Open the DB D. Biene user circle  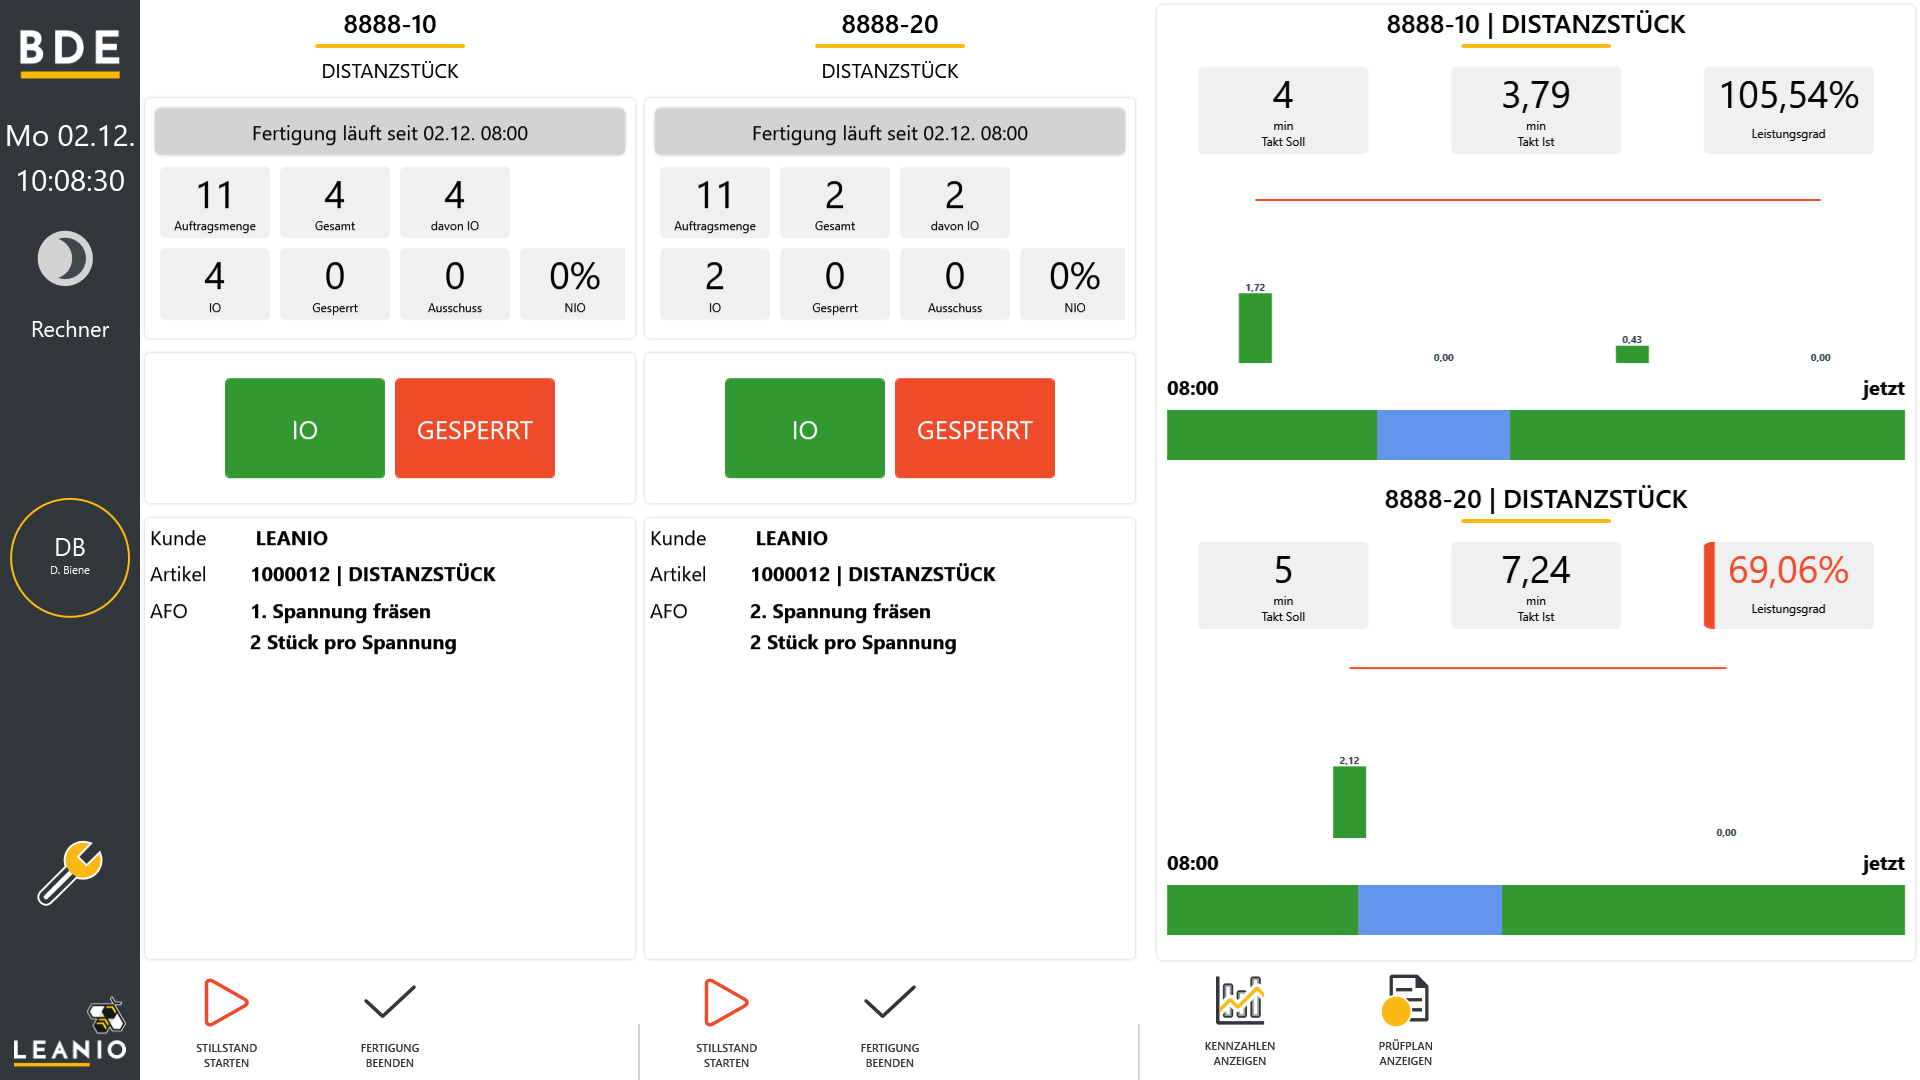coord(70,557)
